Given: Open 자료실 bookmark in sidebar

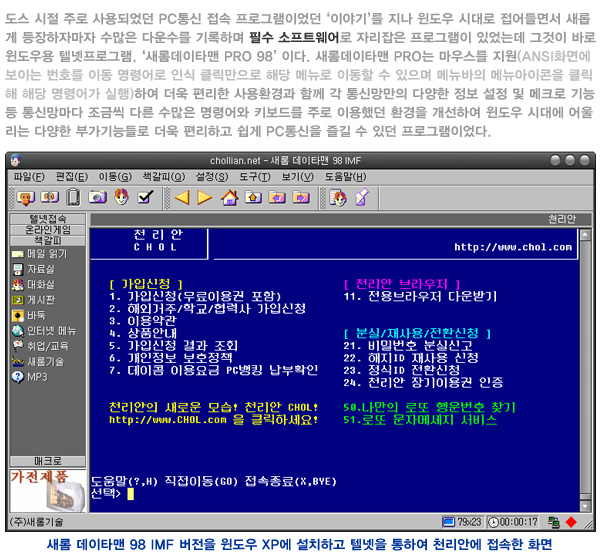Looking at the screenshot, I should [x=34, y=269].
